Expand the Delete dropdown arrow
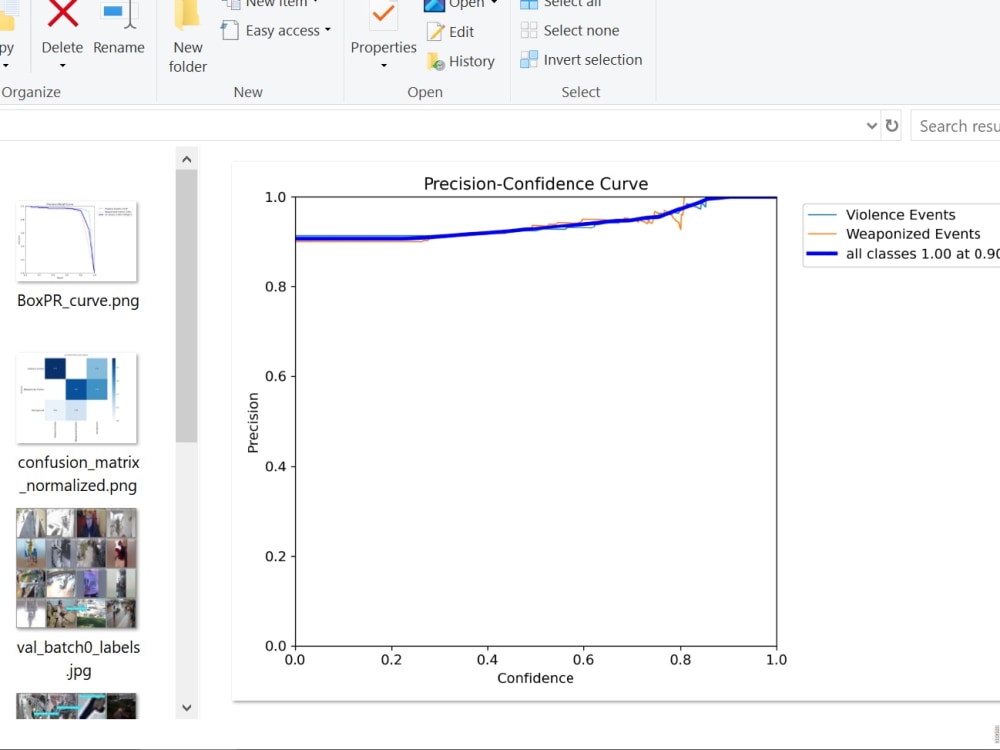This screenshot has height=750, width=1000. [62, 66]
